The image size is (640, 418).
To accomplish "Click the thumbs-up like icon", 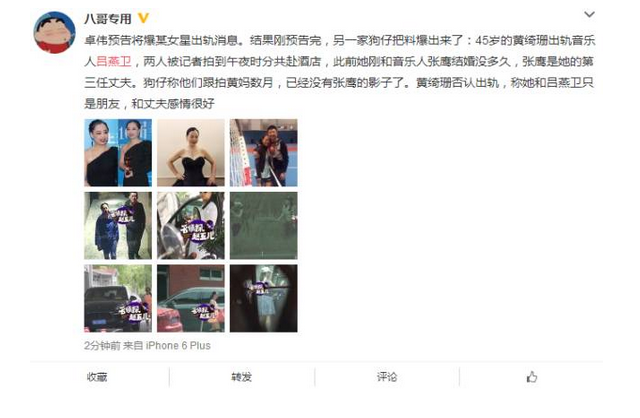I will [x=531, y=377].
